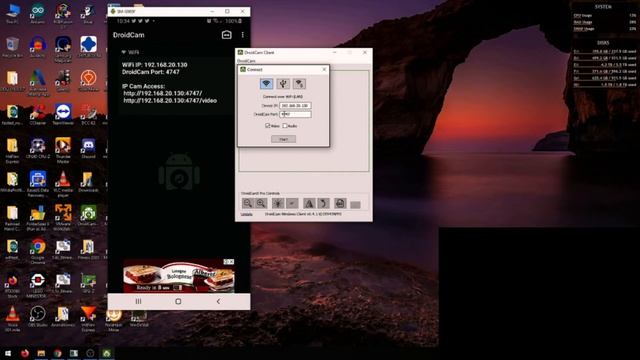Open the Downloads desktop shortcut
The image size is (640, 360).
click(x=88, y=182)
